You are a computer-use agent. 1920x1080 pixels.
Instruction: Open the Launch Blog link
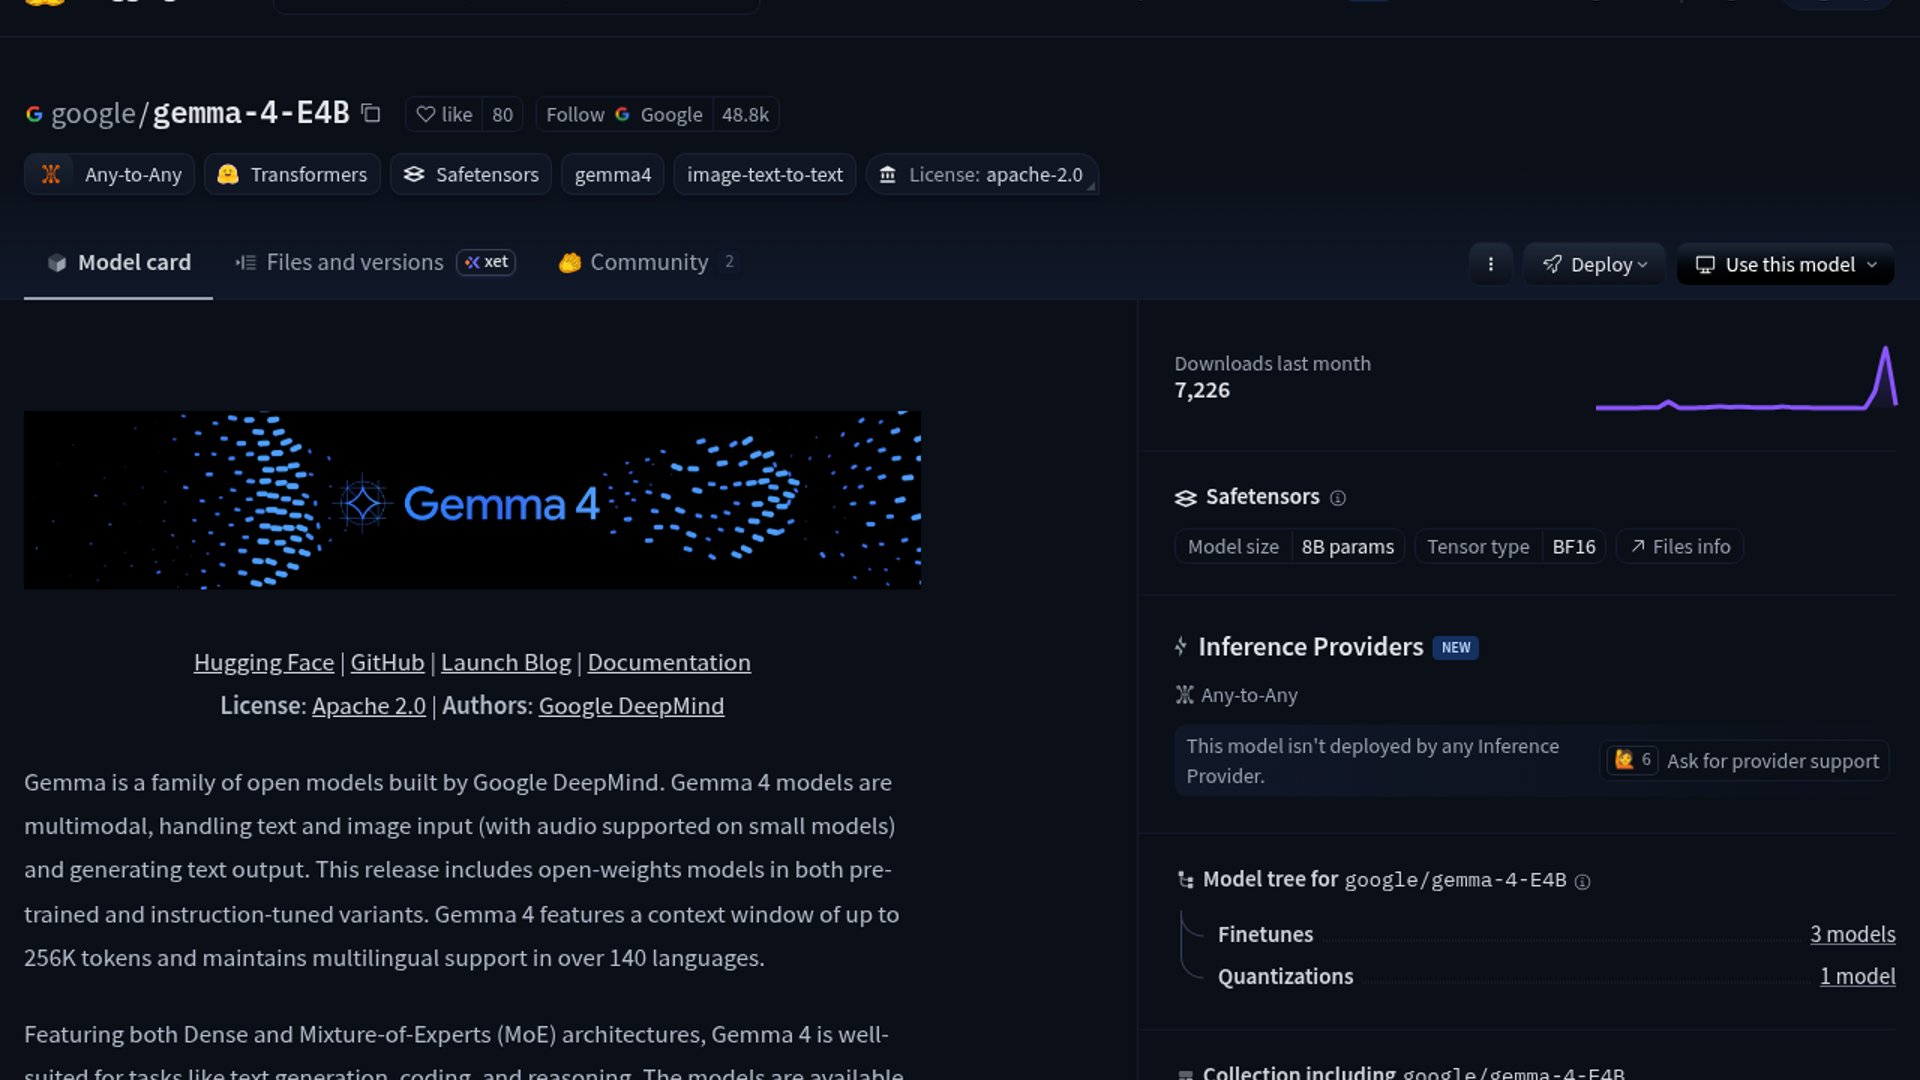pos(505,662)
